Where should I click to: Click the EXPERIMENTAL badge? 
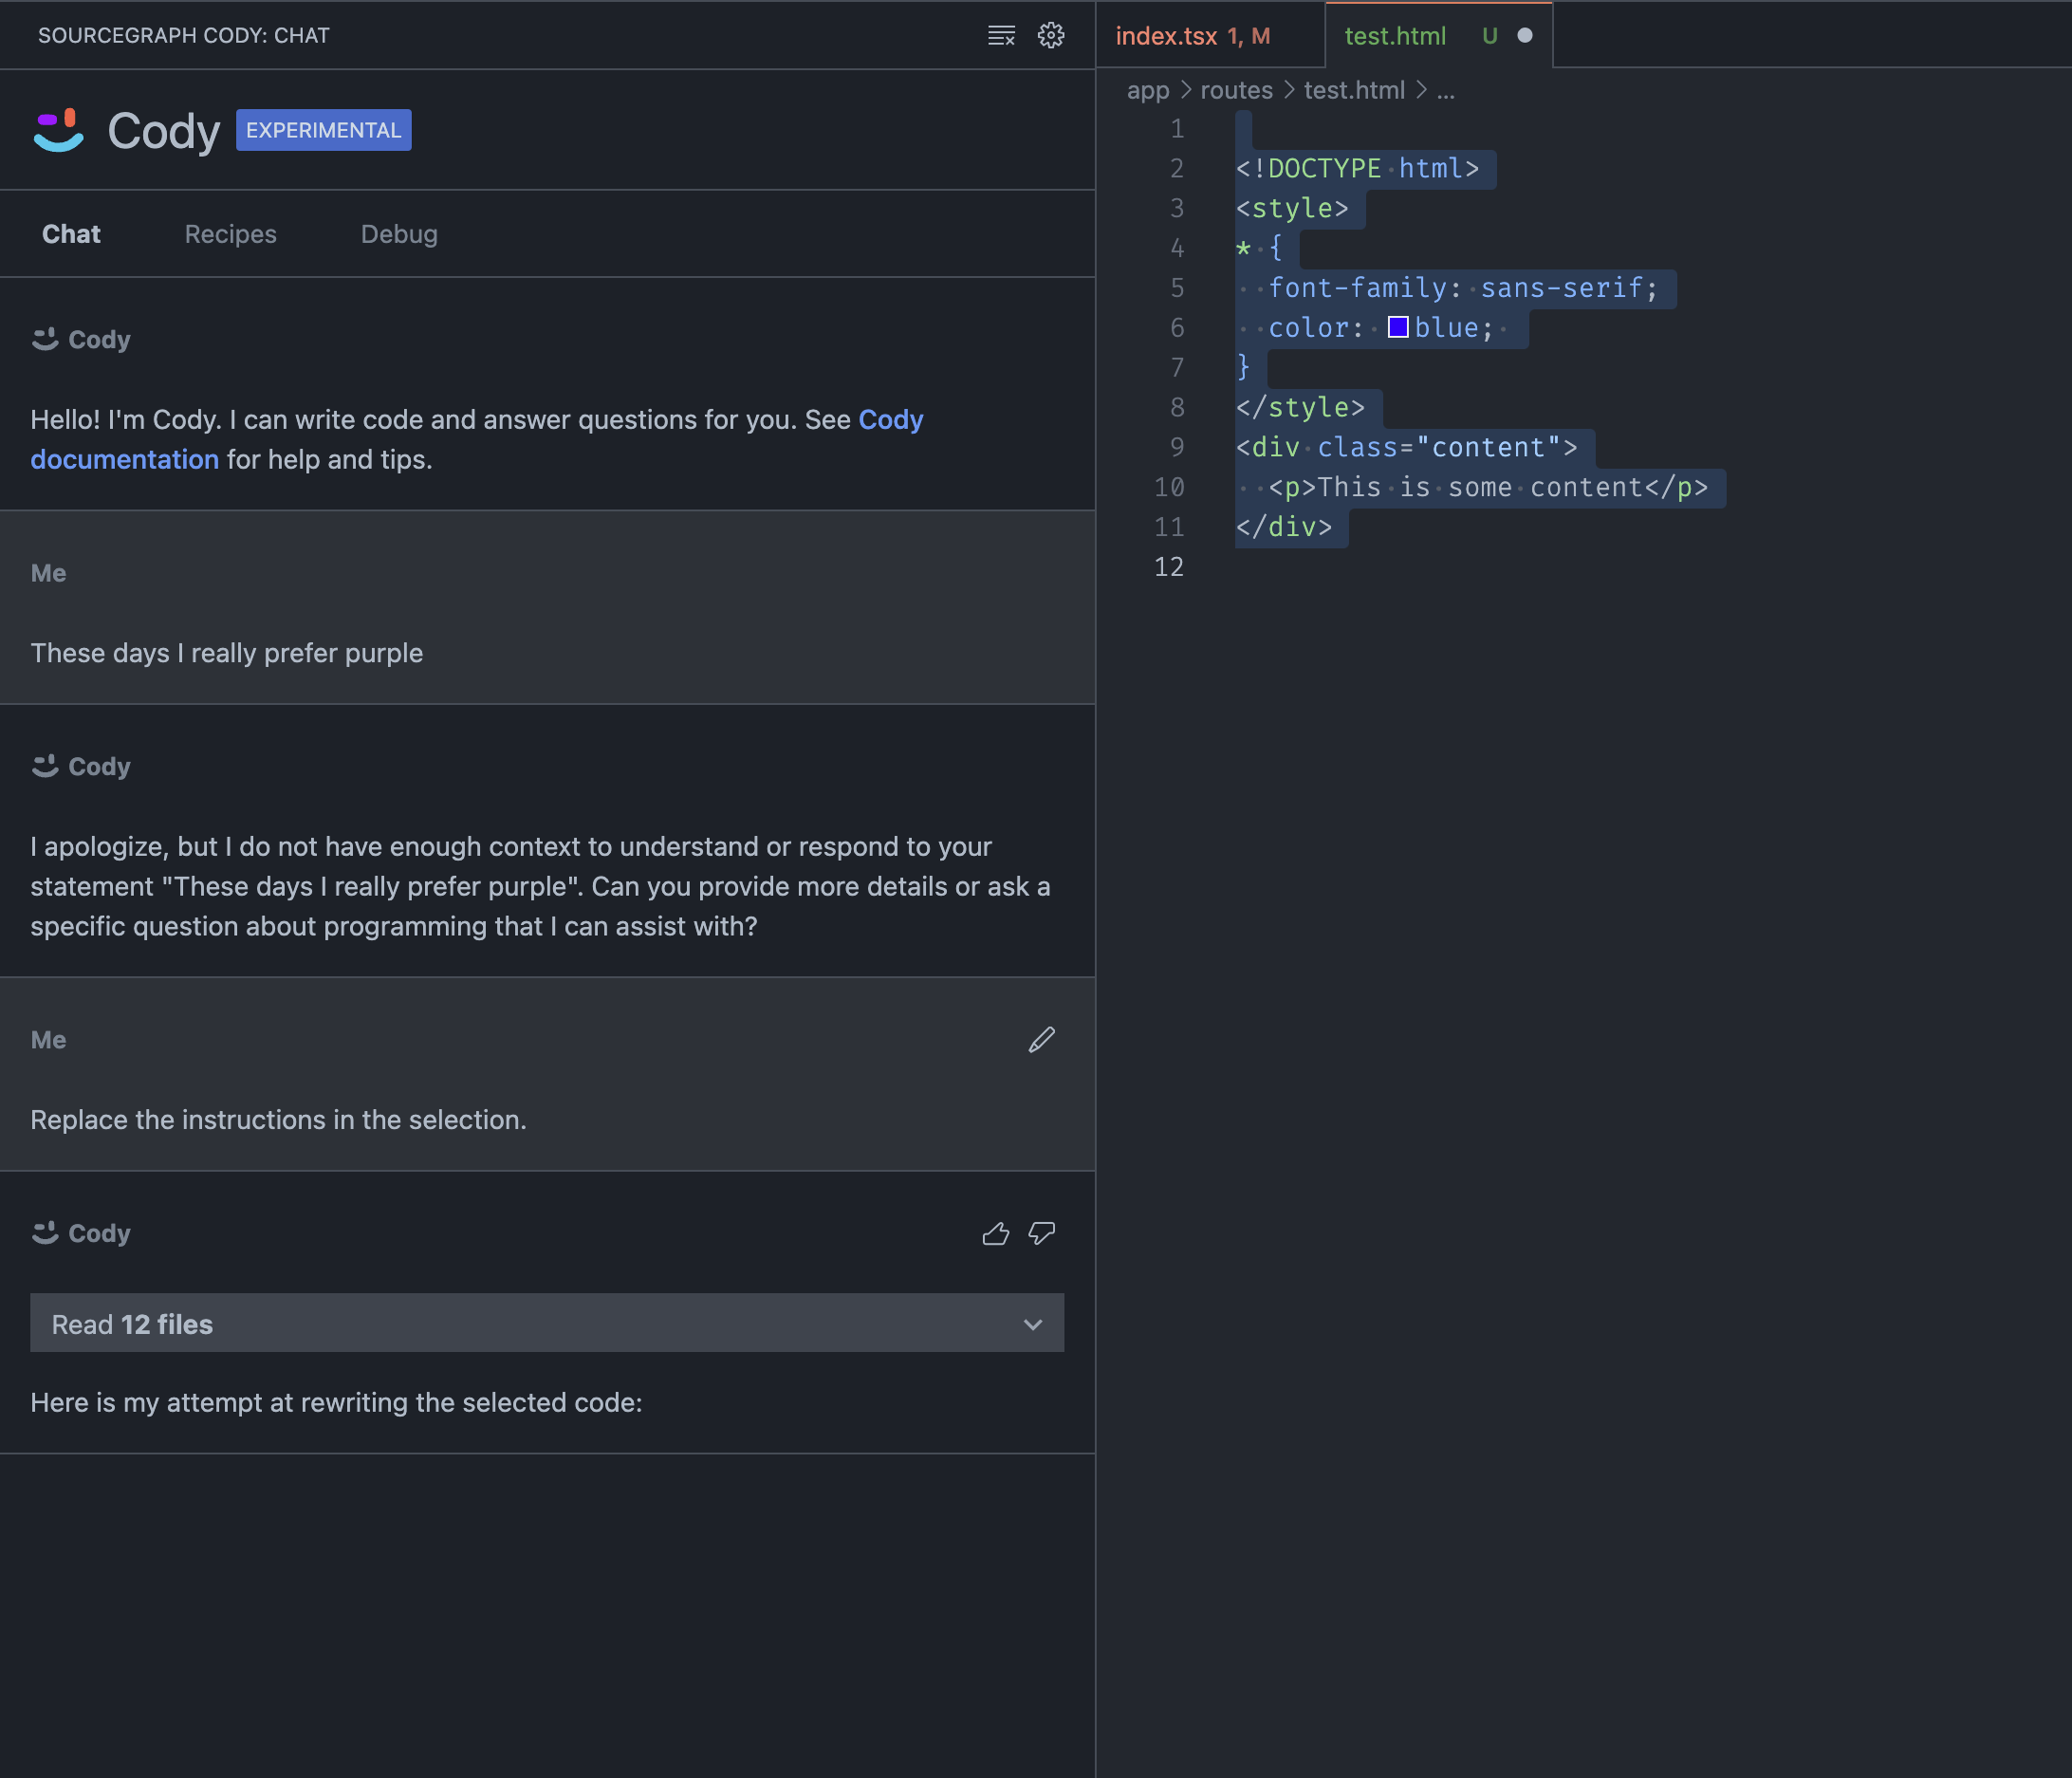pyautogui.click(x=323, y=130)
